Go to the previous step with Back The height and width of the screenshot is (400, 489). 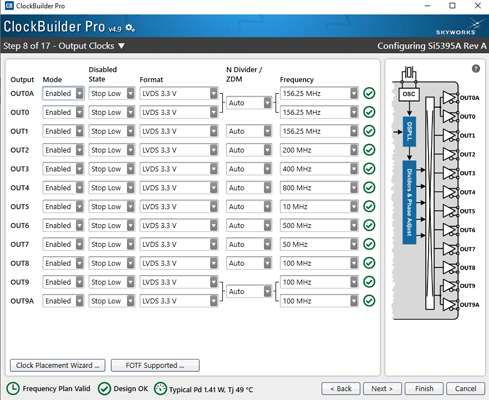point(341,389)
